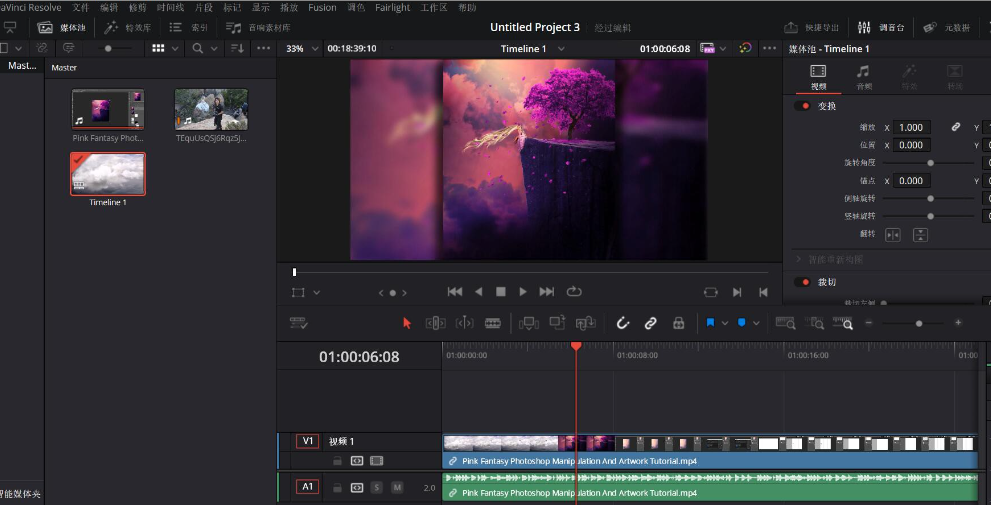Open media pool three-dot options menu
This screenshot has width=991, height=505.
(x=264, y=48)
